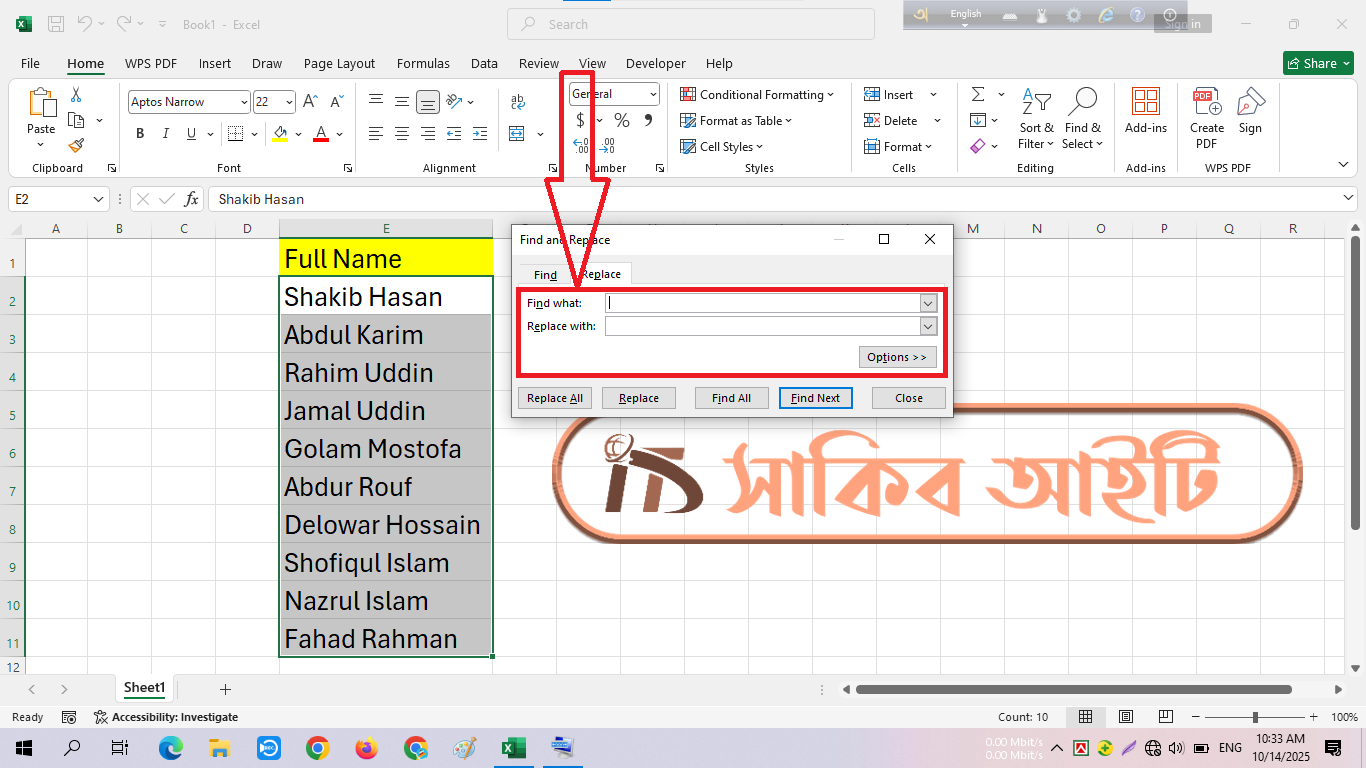This screenshot has width=1366, height=768.
Task: Toggle underline formatting
Action: coord(189,133)
